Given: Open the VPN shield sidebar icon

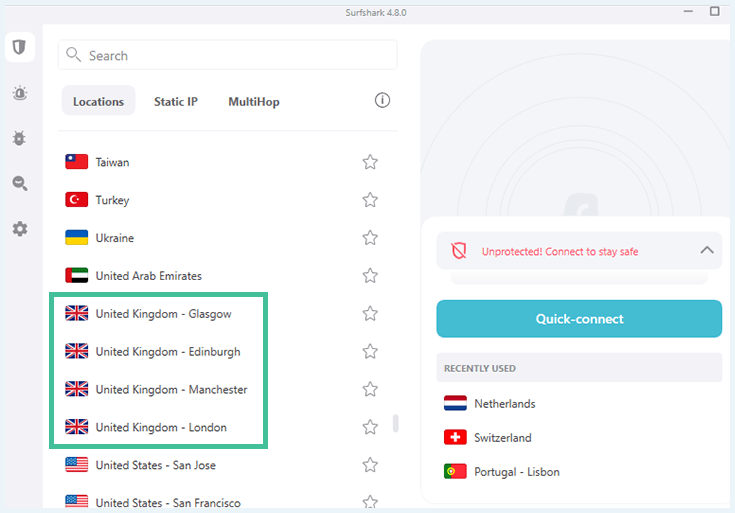Looking at the screenshot, I should tap(20, 47).
